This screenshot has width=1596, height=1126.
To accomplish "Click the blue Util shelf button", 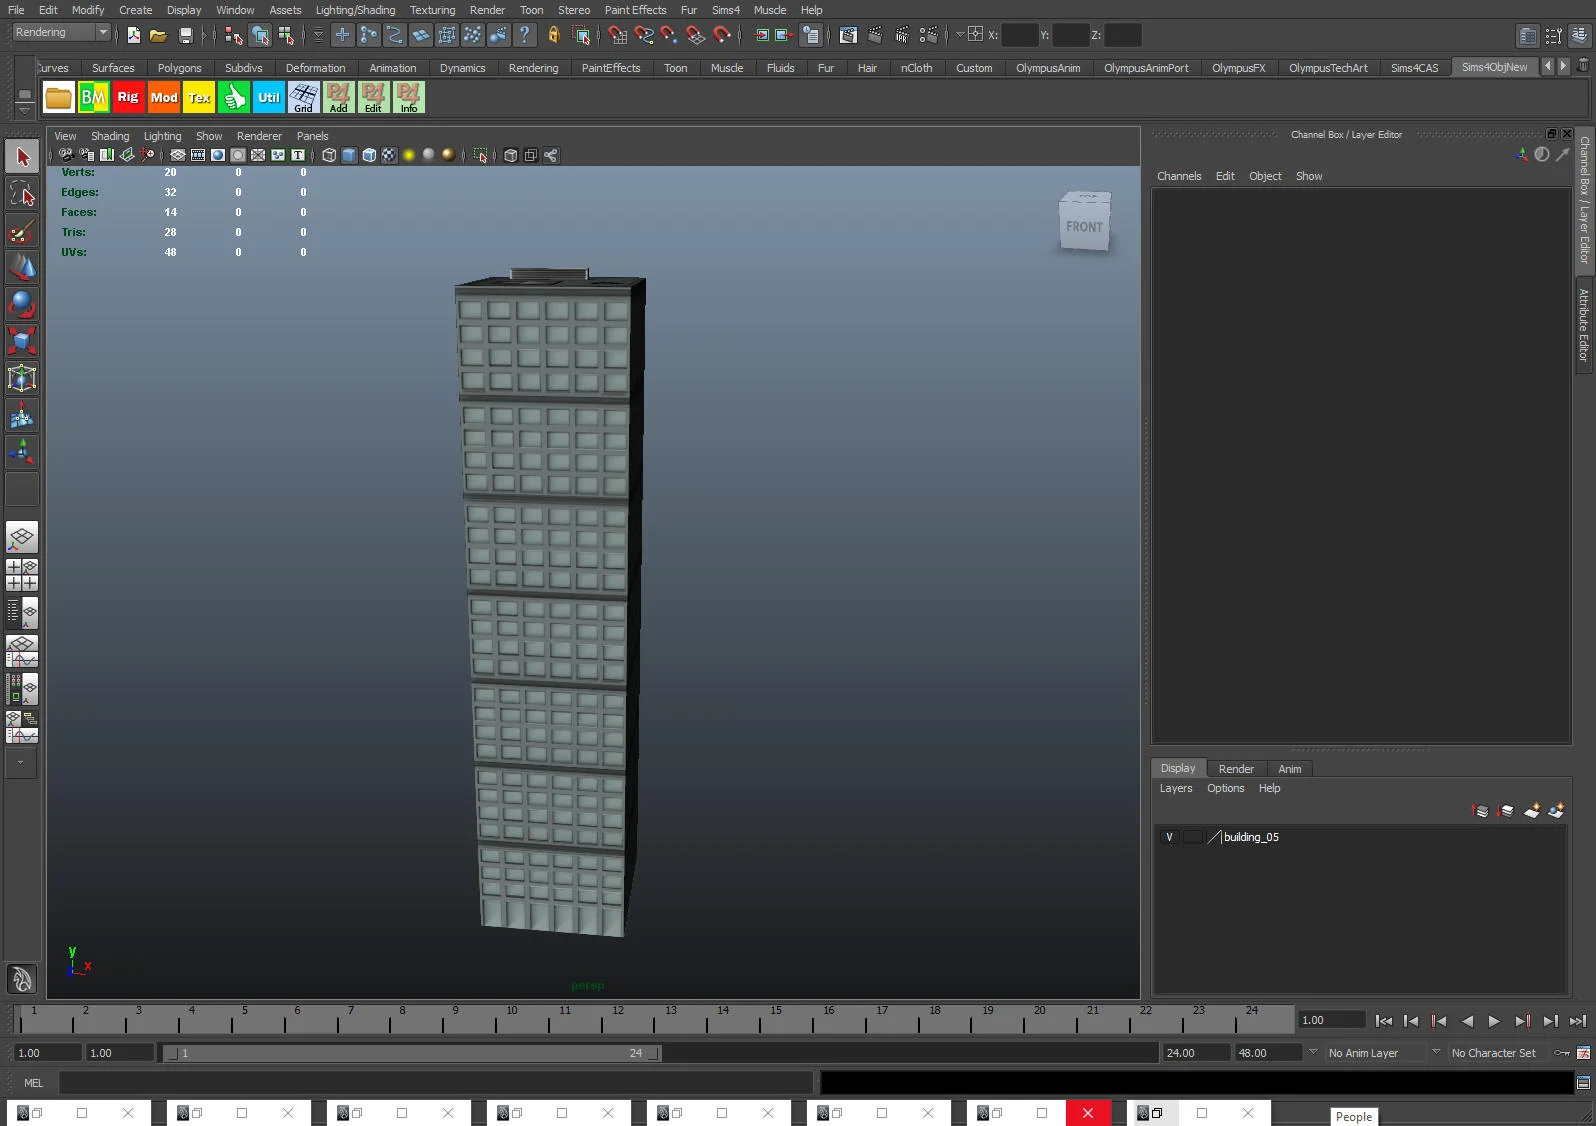I will (269, 97).
